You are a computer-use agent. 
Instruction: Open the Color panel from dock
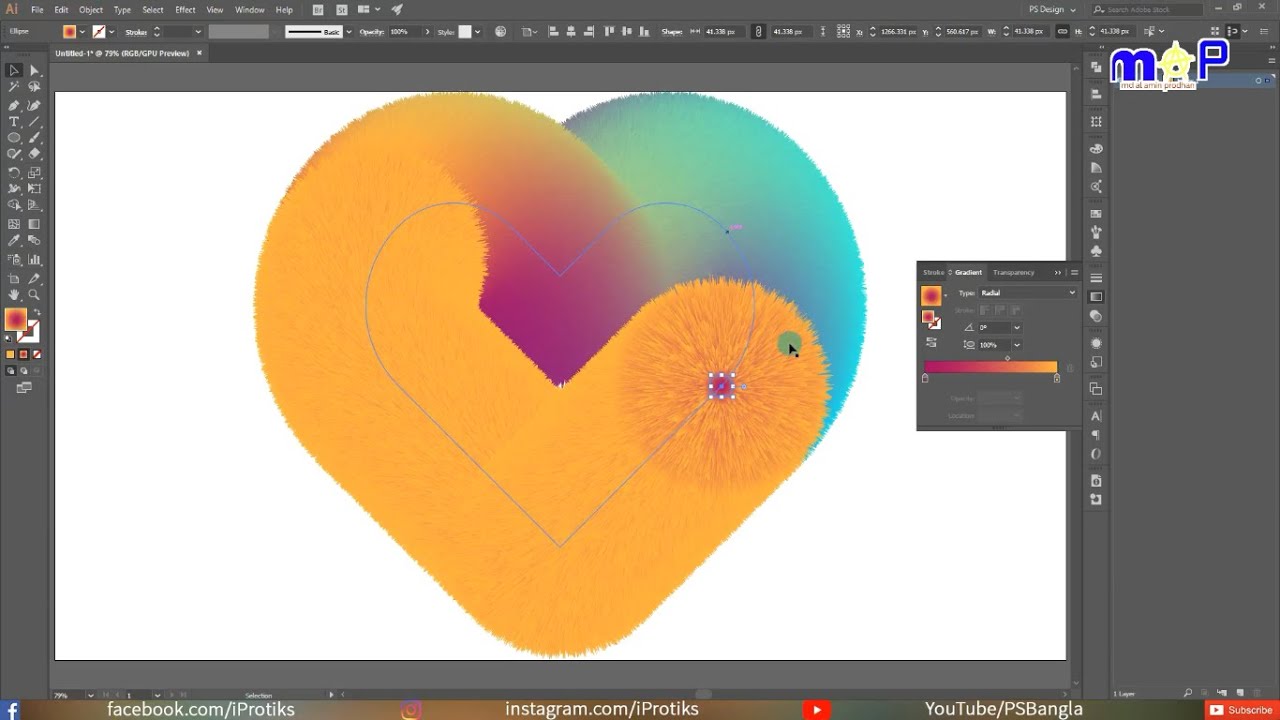pos(1096,149)
